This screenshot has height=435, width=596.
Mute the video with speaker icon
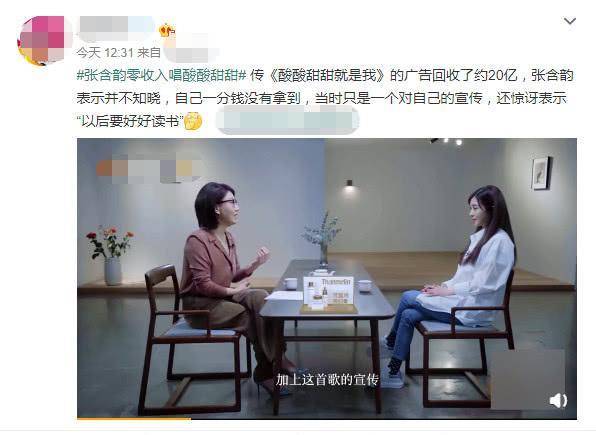tap(558, 400)
